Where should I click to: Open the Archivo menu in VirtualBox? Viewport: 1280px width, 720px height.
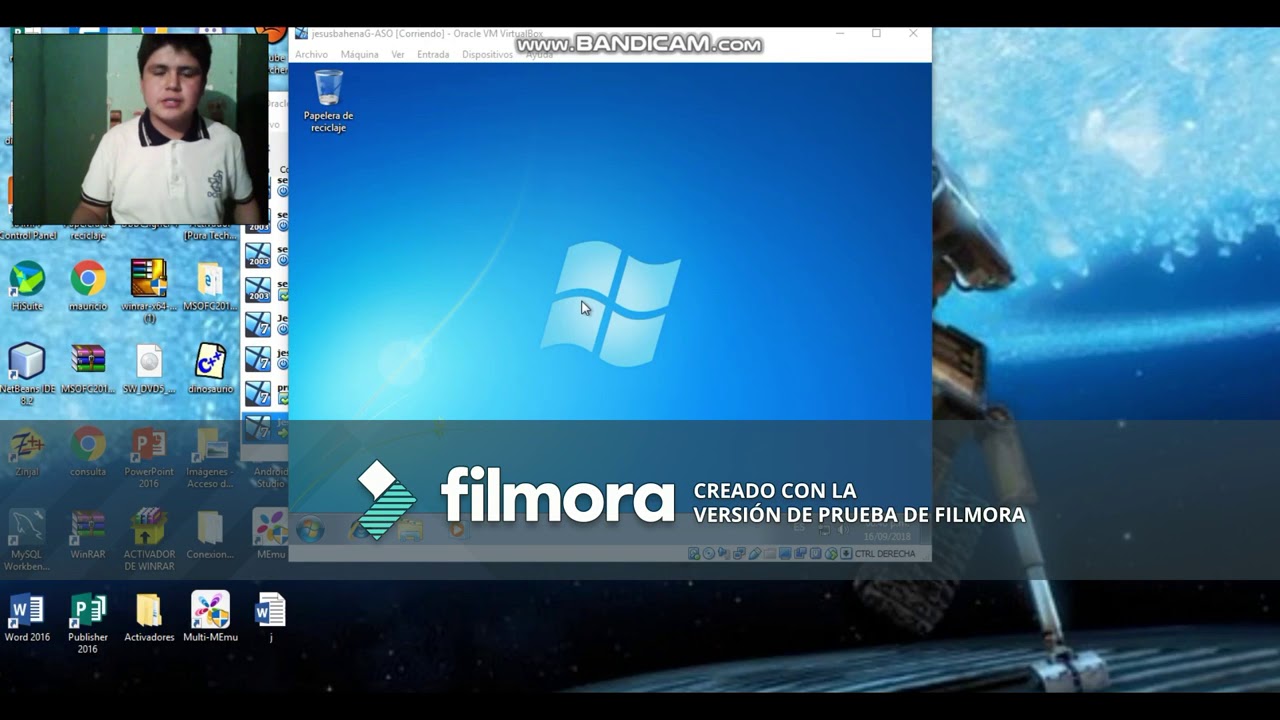pyautogui.click(x=311, y=54)
